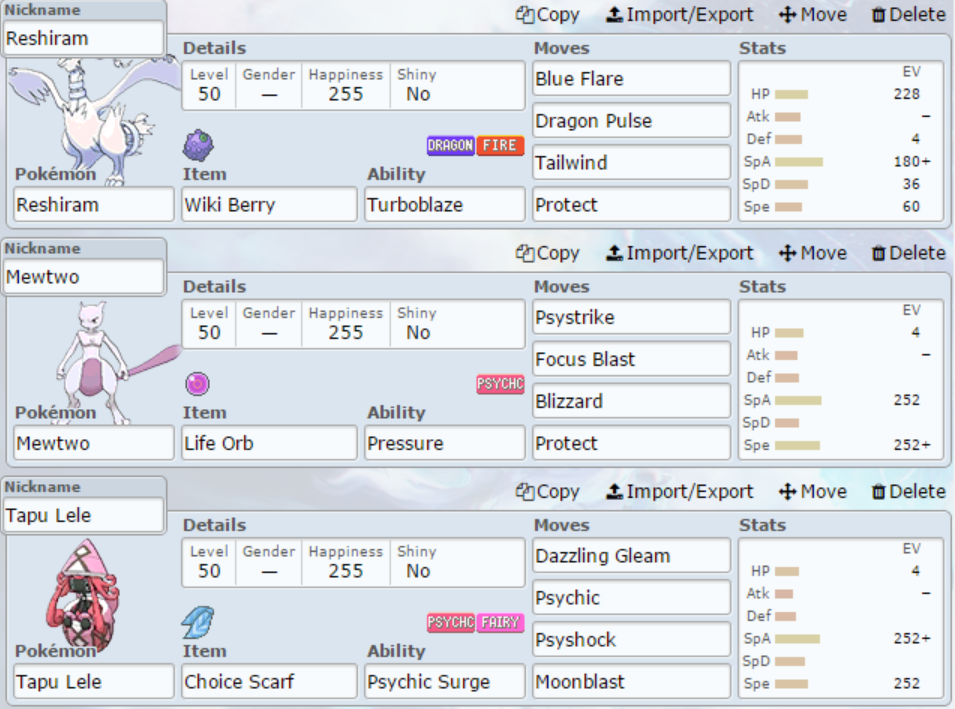Click Reshiram's Spe EV value 60
Image resolution: width=955 pixels, height=709 pixels.
click(x=911, y=206)
